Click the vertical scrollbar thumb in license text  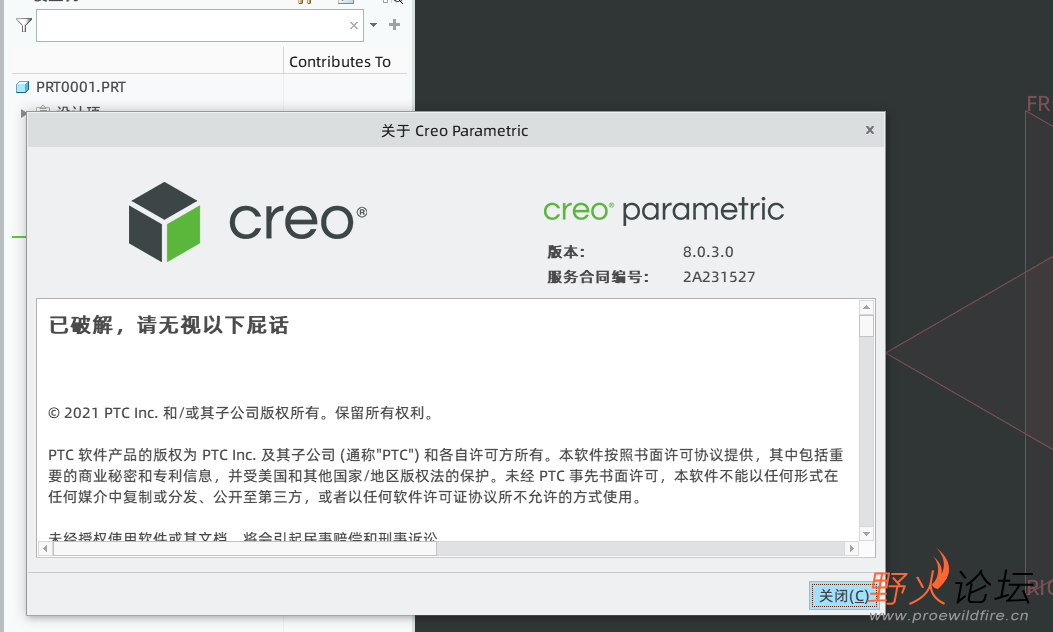point(866,326)
